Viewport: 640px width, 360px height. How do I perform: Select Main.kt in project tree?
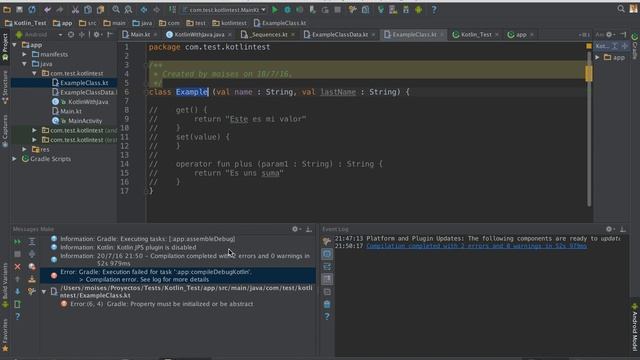point(67,111)
